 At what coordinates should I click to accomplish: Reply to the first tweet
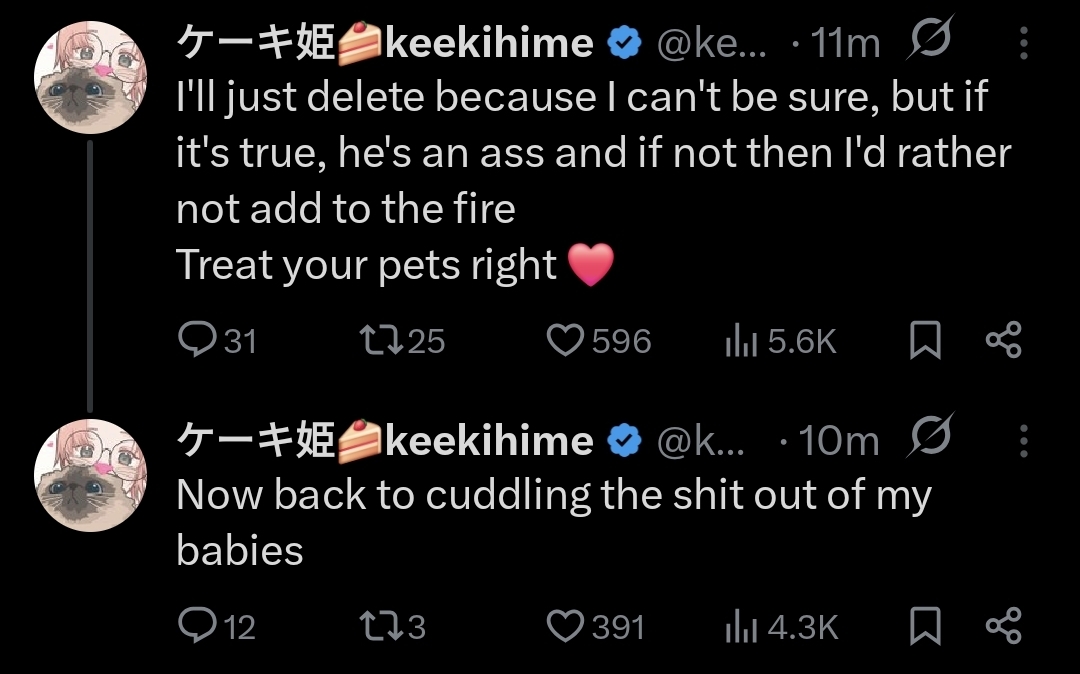pyautogui.click(x=192, y=342)
